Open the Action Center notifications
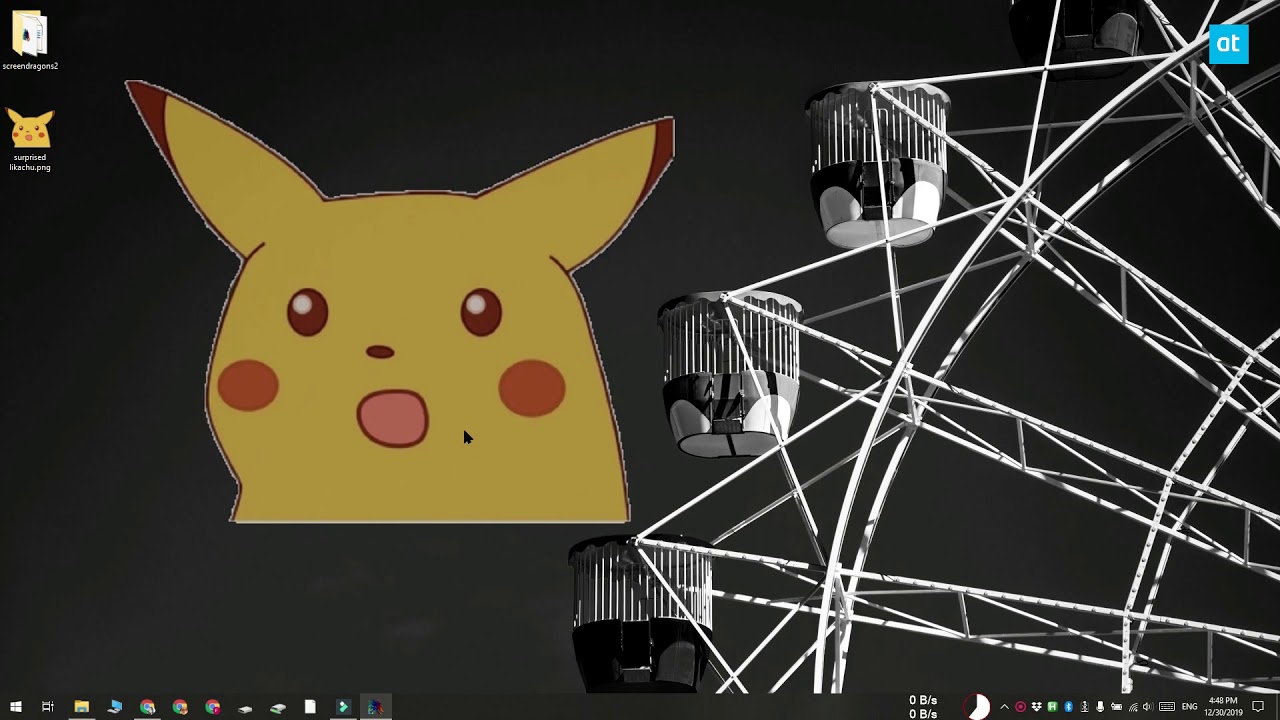The width and height of the screenshot is (1280, 720). 1258,707
